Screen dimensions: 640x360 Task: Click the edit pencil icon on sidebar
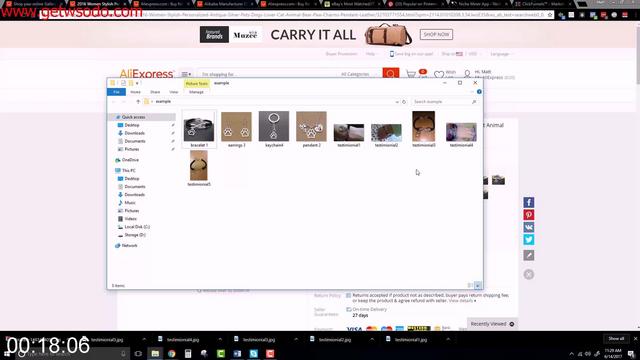click(x=529, y=256)
